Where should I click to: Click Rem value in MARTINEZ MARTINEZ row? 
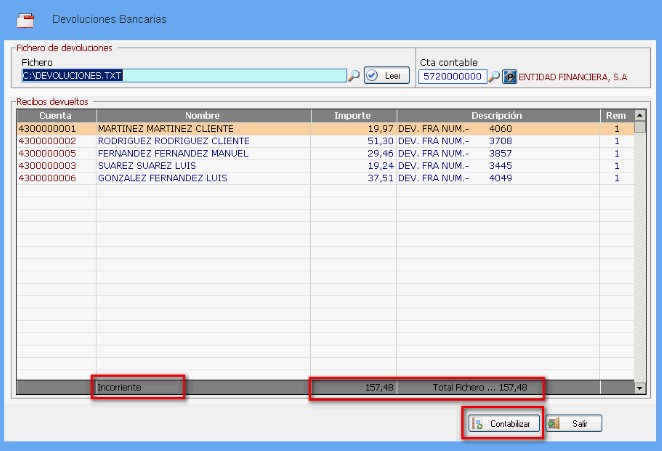tap(617, 128)
